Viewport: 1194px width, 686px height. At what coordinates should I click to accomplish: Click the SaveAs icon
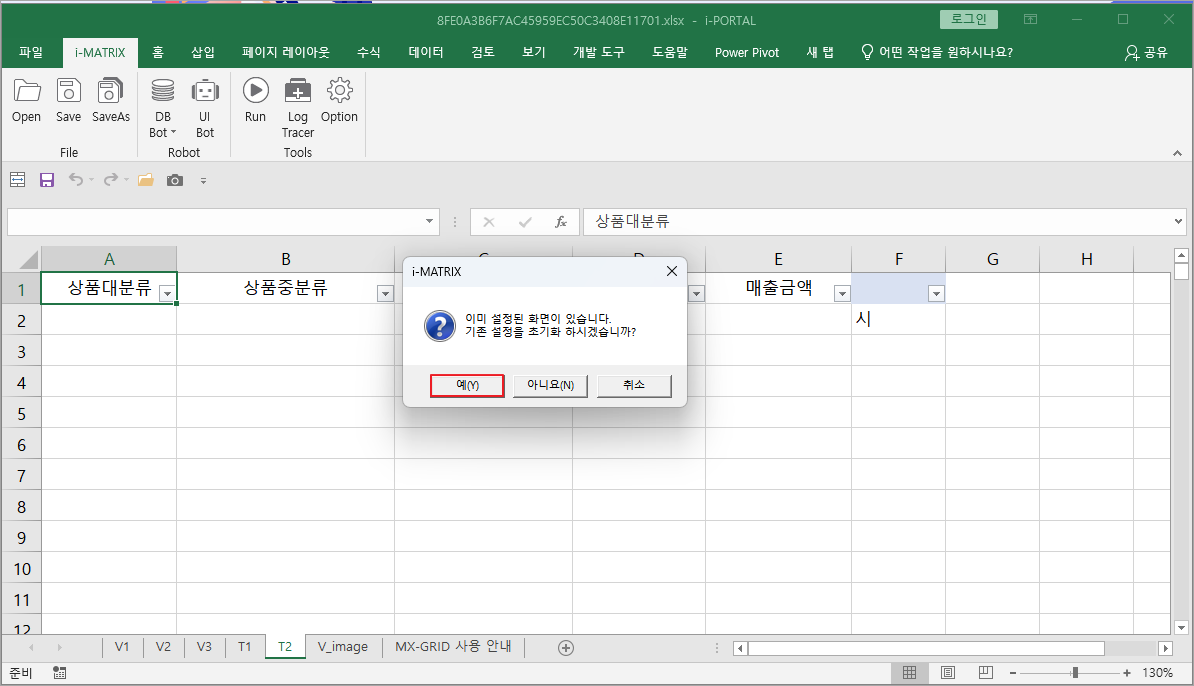(x=111, y=100)
